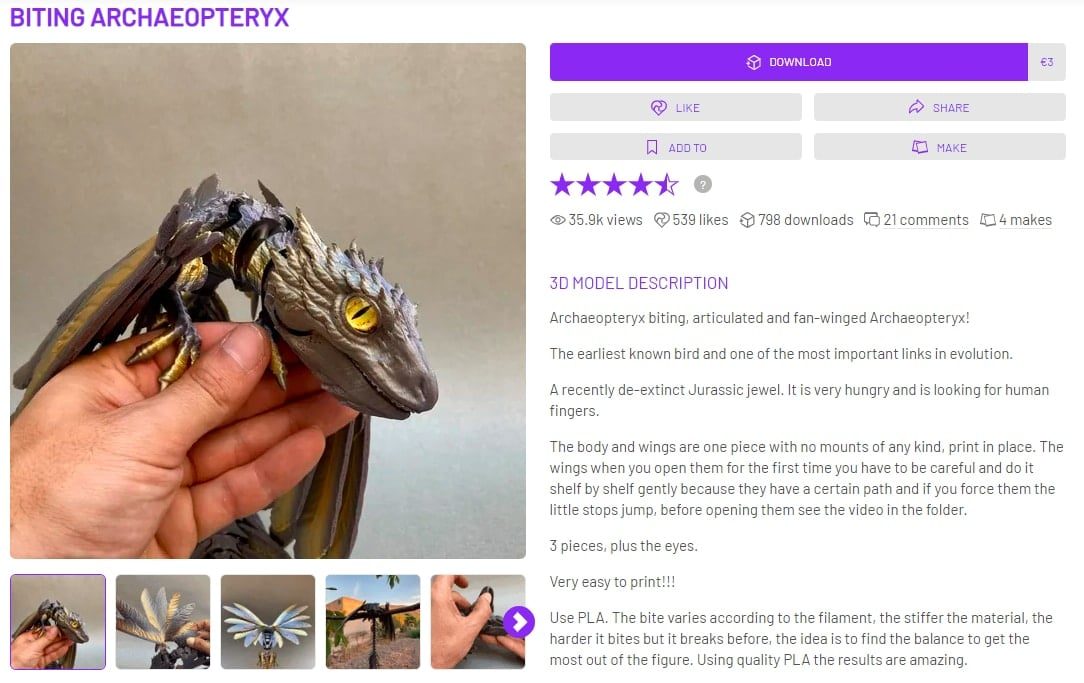Image resolution: width=1084 pixels, height=683 pixels.
Task: Open the 4 makes link
Action: click(x=1025, y=220)
